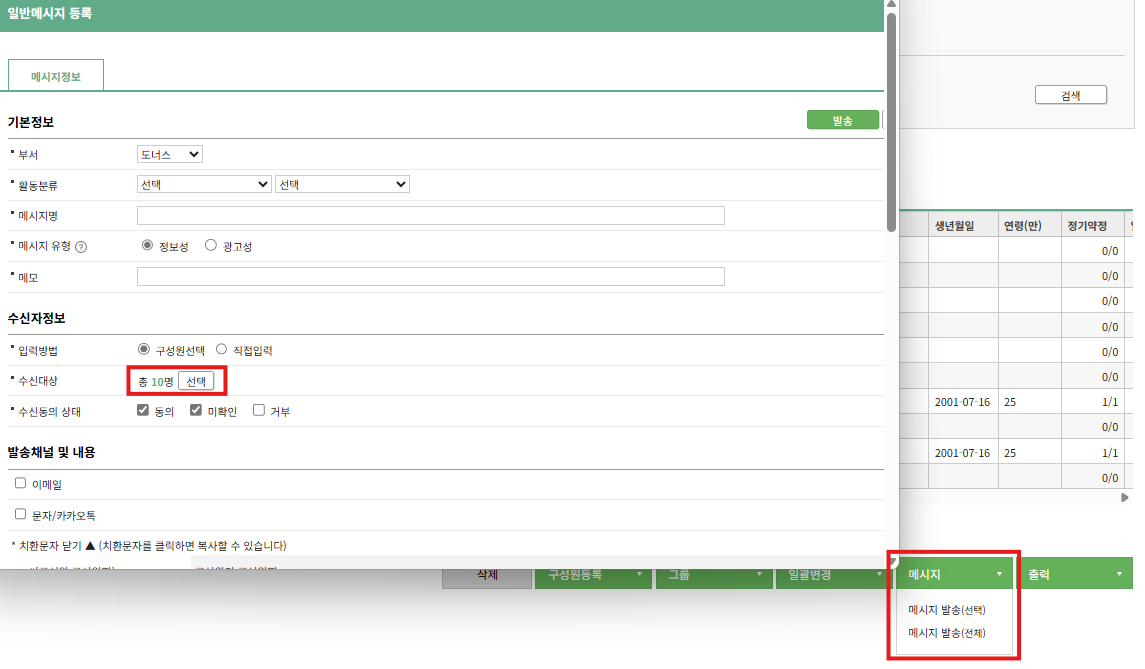Select the 광고성 message type radio

[x=211, y=245]
